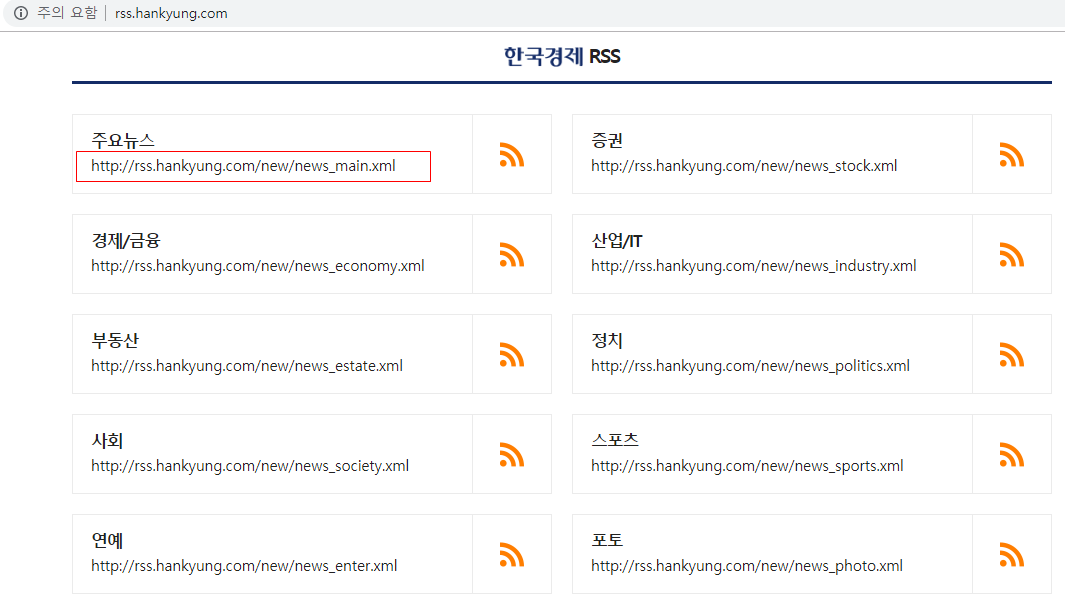Open the news_sports.xml feed link
Viewport: 1065px width, 612px height.
click(747, 465)
